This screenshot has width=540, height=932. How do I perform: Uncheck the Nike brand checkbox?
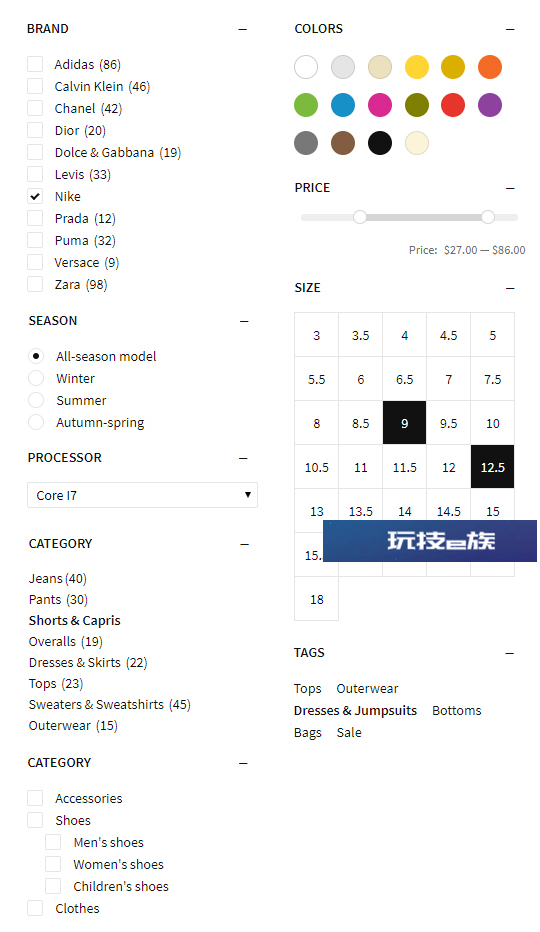35,196
